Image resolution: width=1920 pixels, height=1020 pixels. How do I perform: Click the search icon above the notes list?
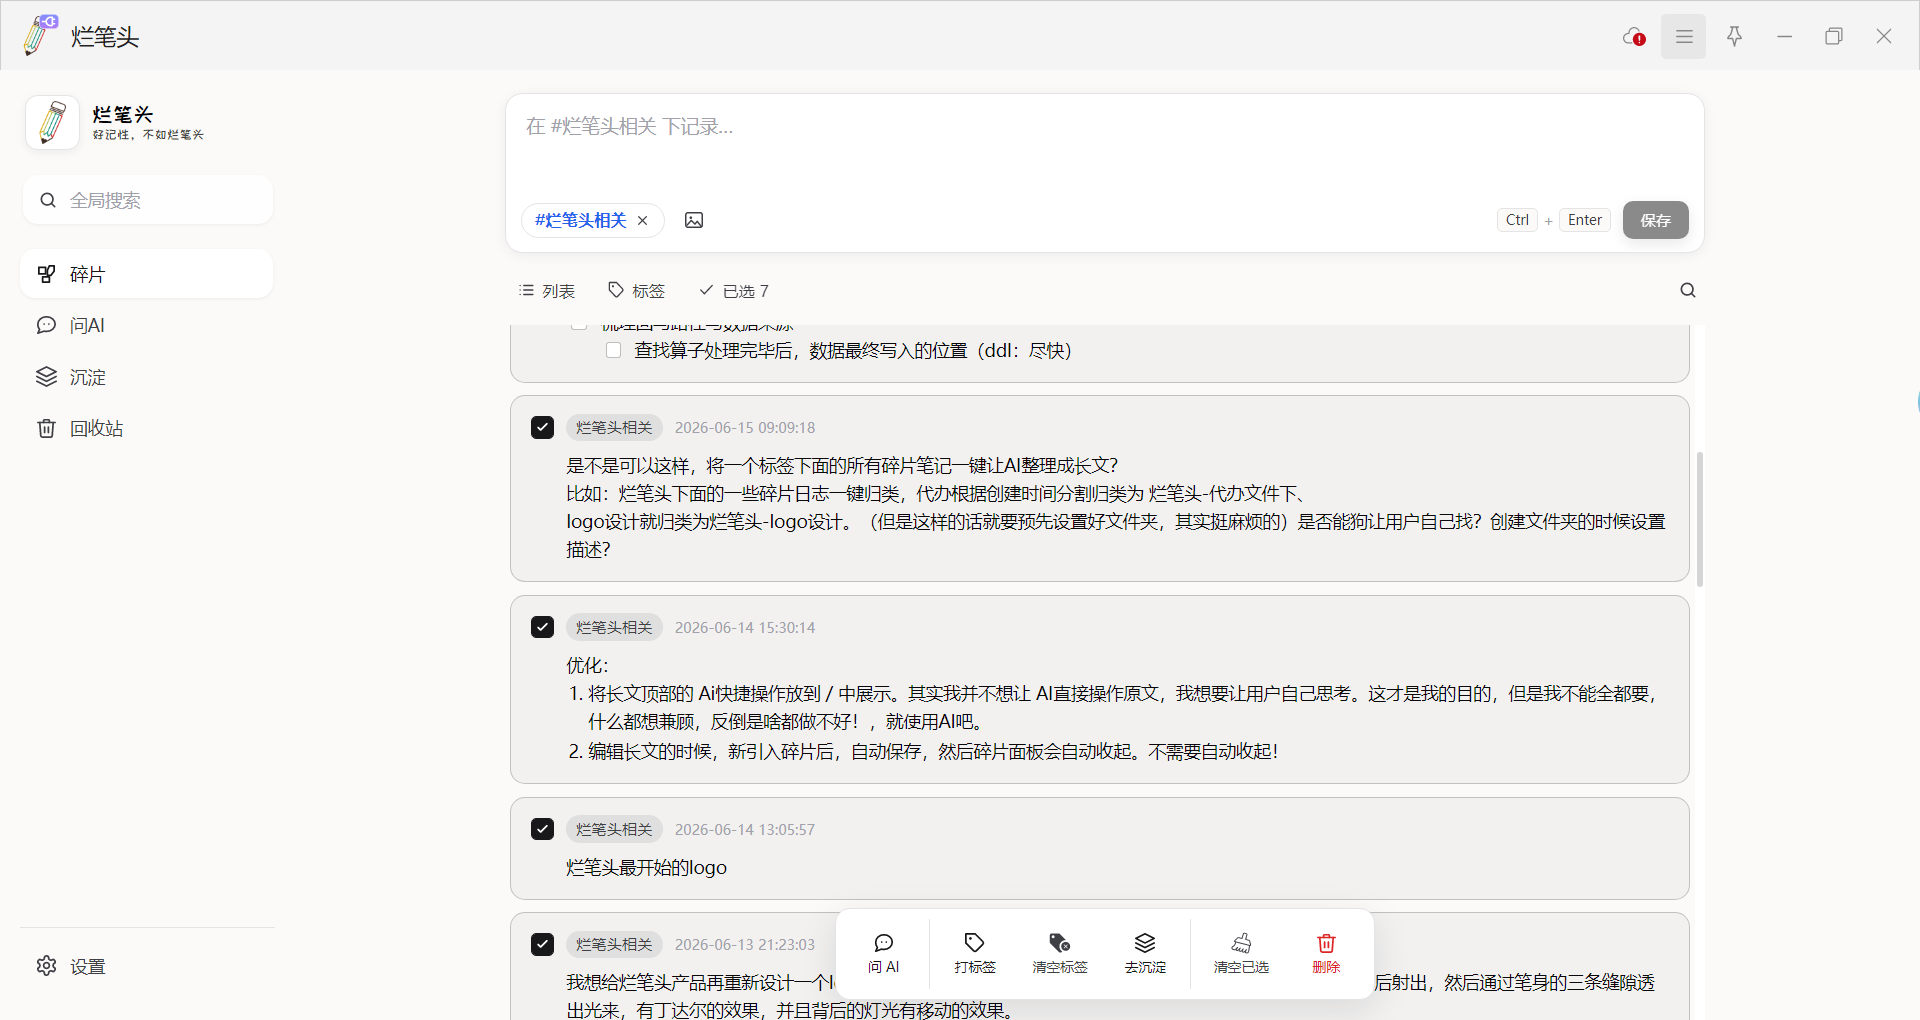click(x=1688, y=291)
